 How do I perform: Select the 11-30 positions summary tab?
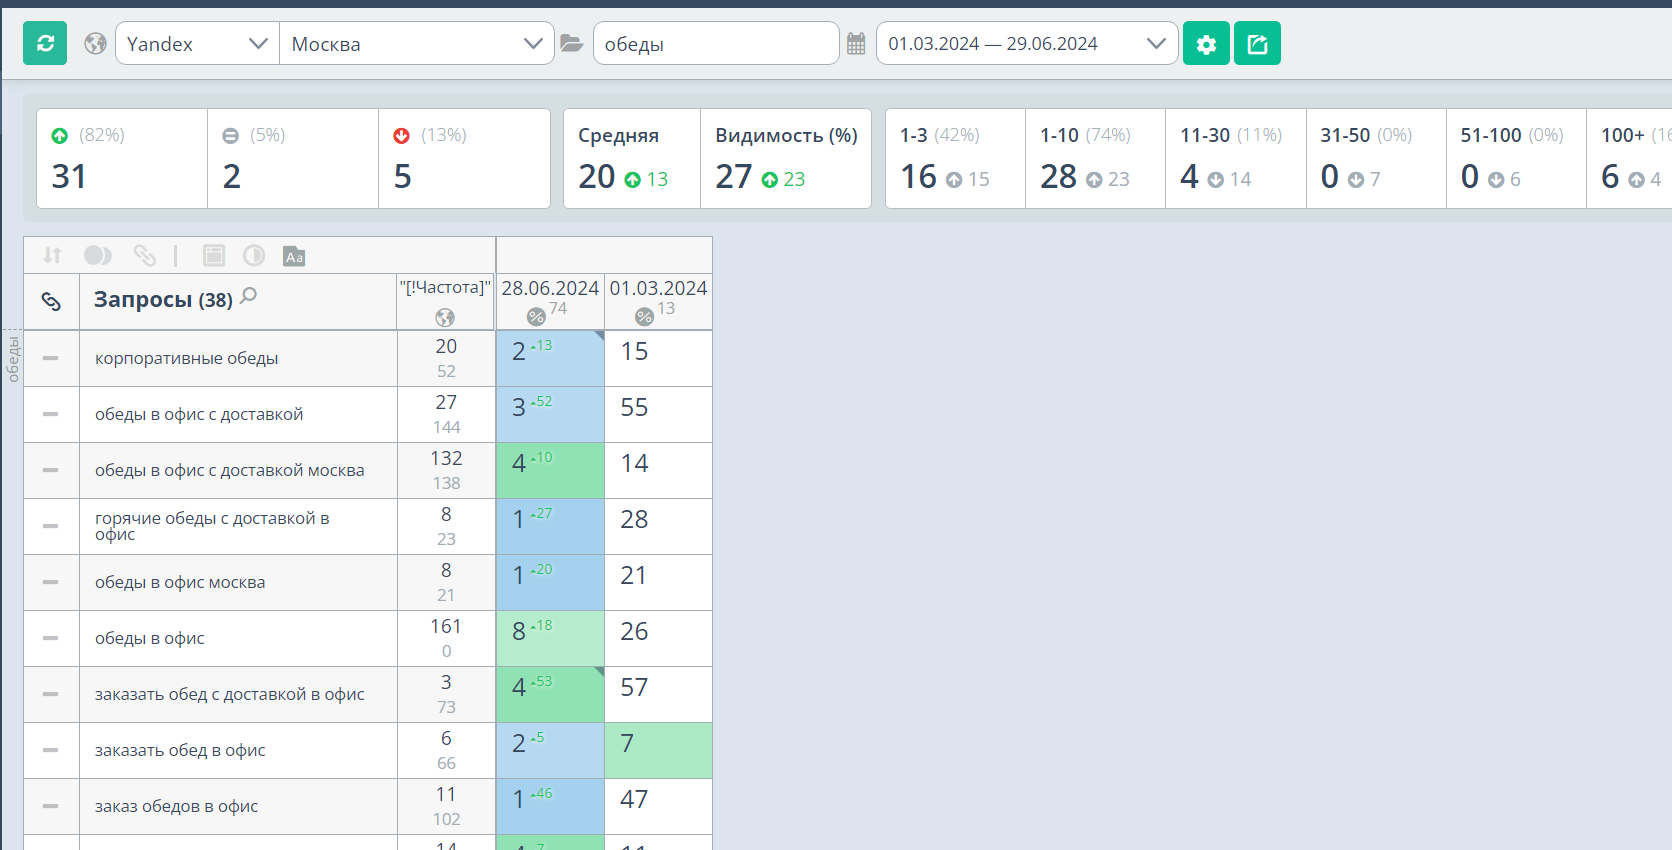pos(1236,159)
